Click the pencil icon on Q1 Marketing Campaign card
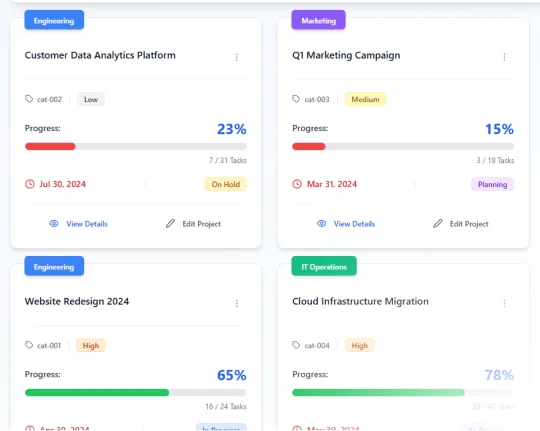 pyautogui.click(x=438, y=224)
